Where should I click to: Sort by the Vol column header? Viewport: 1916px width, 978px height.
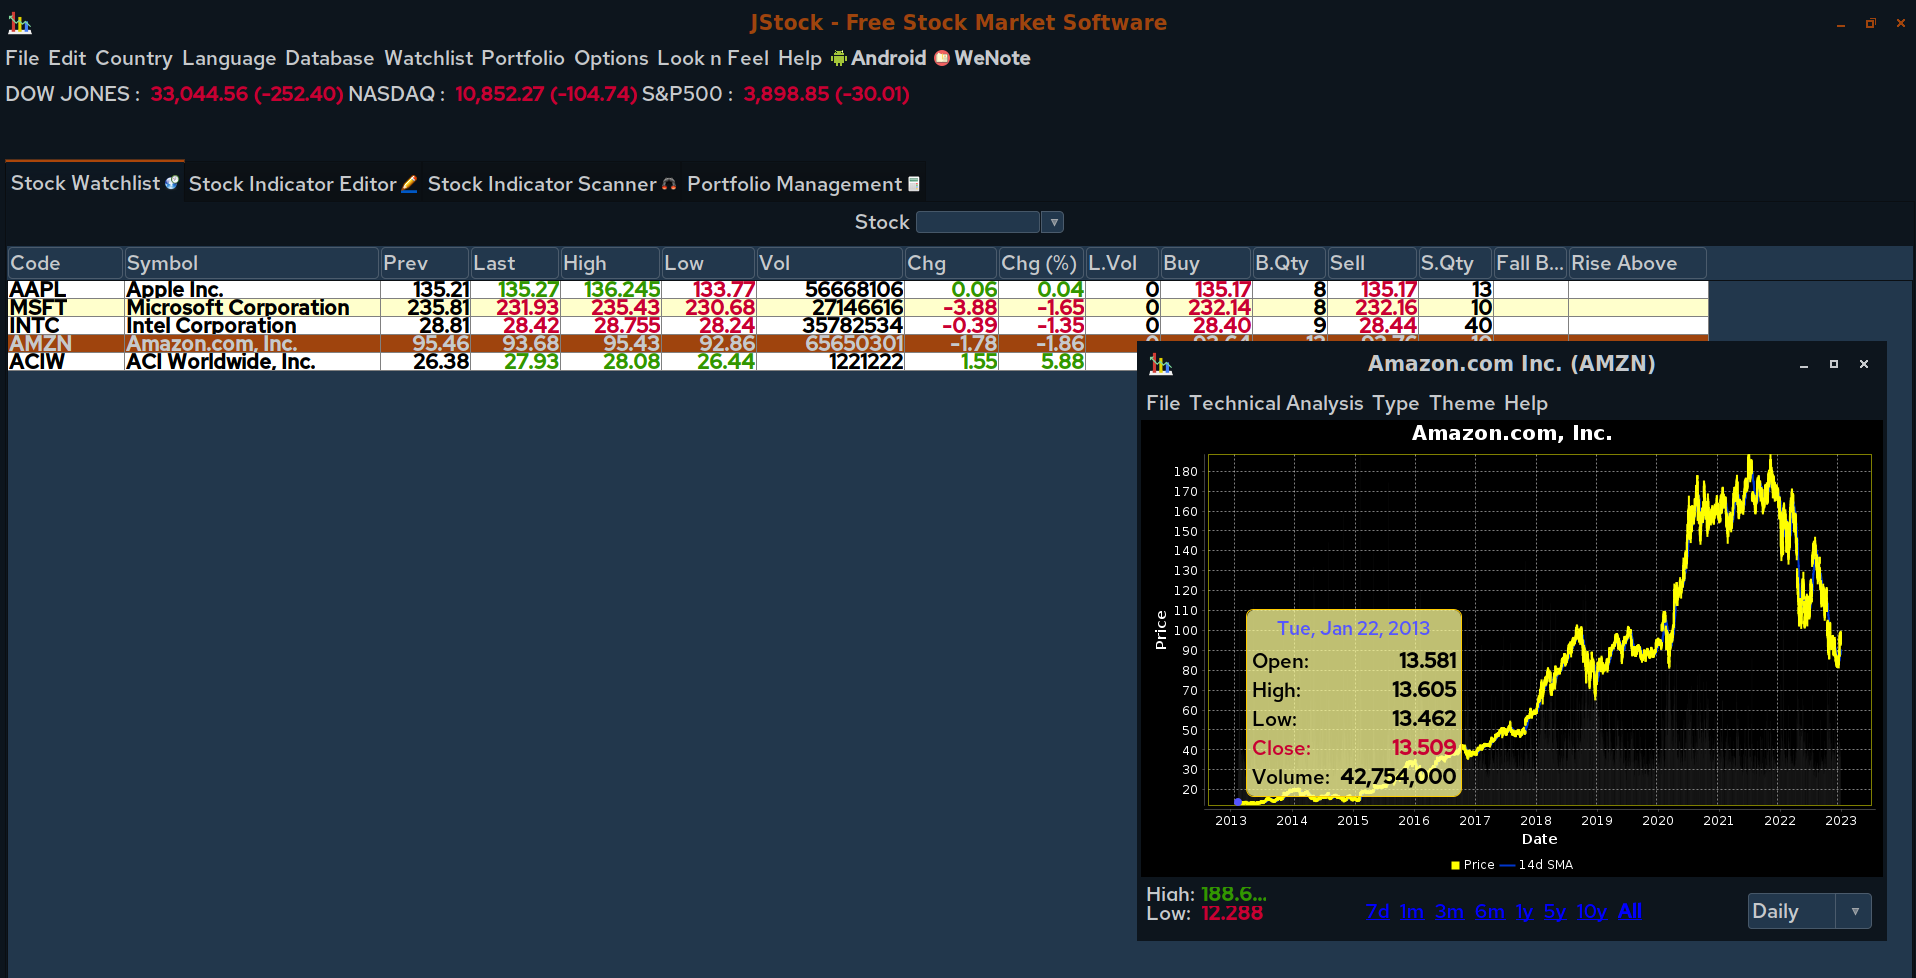(x=829, y=263)
